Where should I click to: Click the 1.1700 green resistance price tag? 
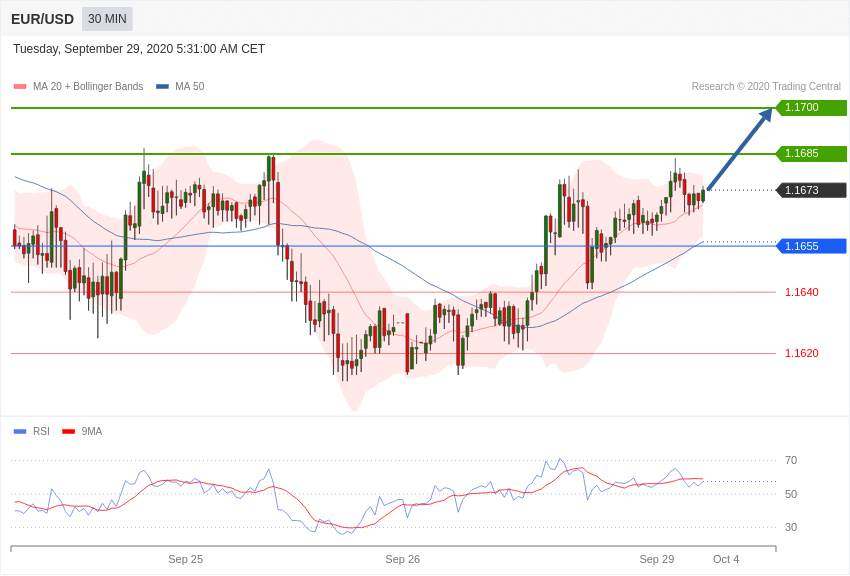[811, 107]
